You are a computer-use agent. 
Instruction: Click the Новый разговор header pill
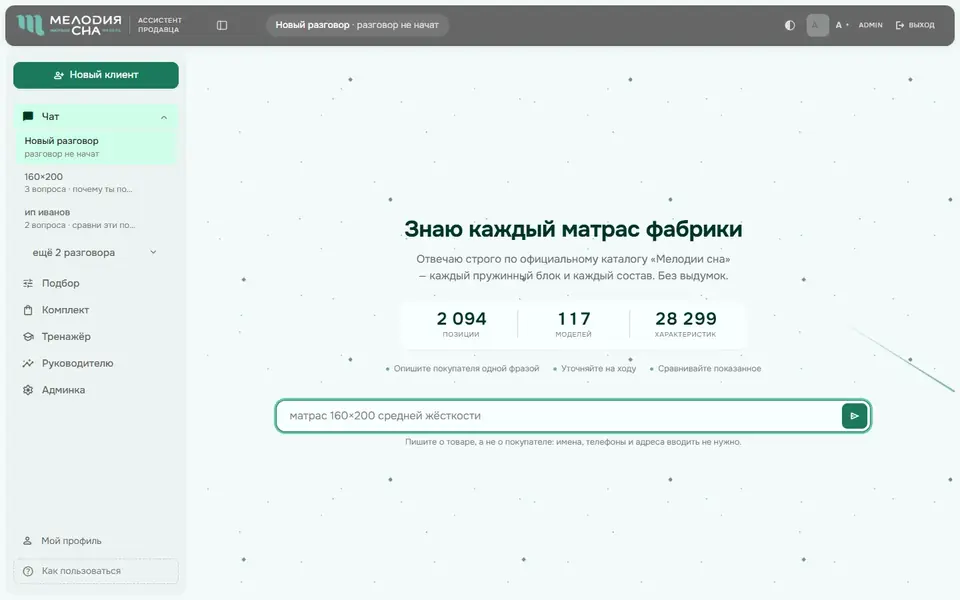[x=357, y=25]
